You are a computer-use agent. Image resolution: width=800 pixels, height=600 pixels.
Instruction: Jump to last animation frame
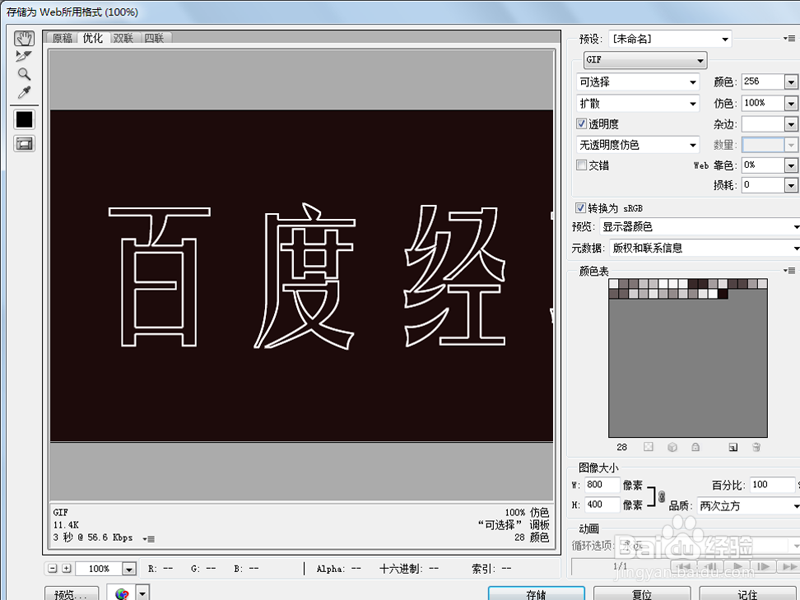(x=789, y=567)
